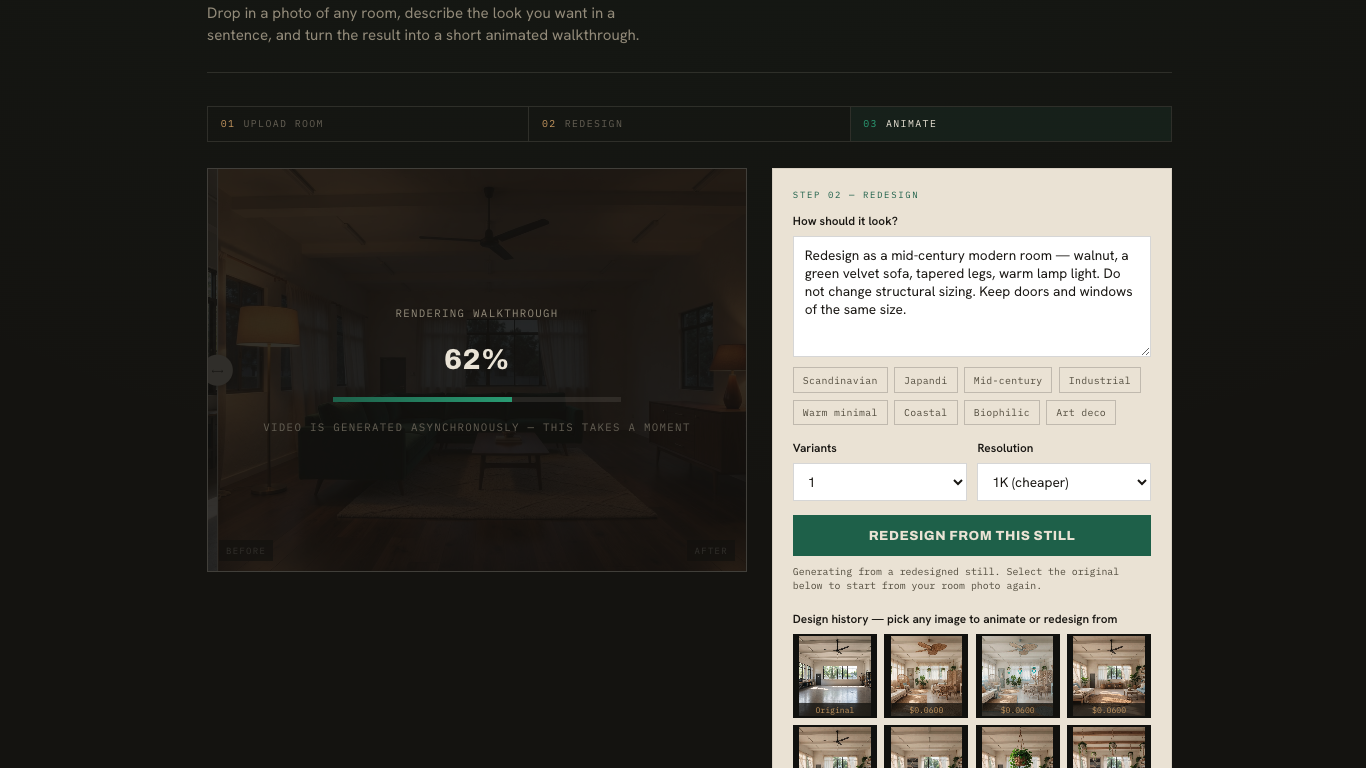This screenshot has width=1366, height=768.
Task: Select the thumbnail with large central hanging plant
Action: (x=1018, y=747)
